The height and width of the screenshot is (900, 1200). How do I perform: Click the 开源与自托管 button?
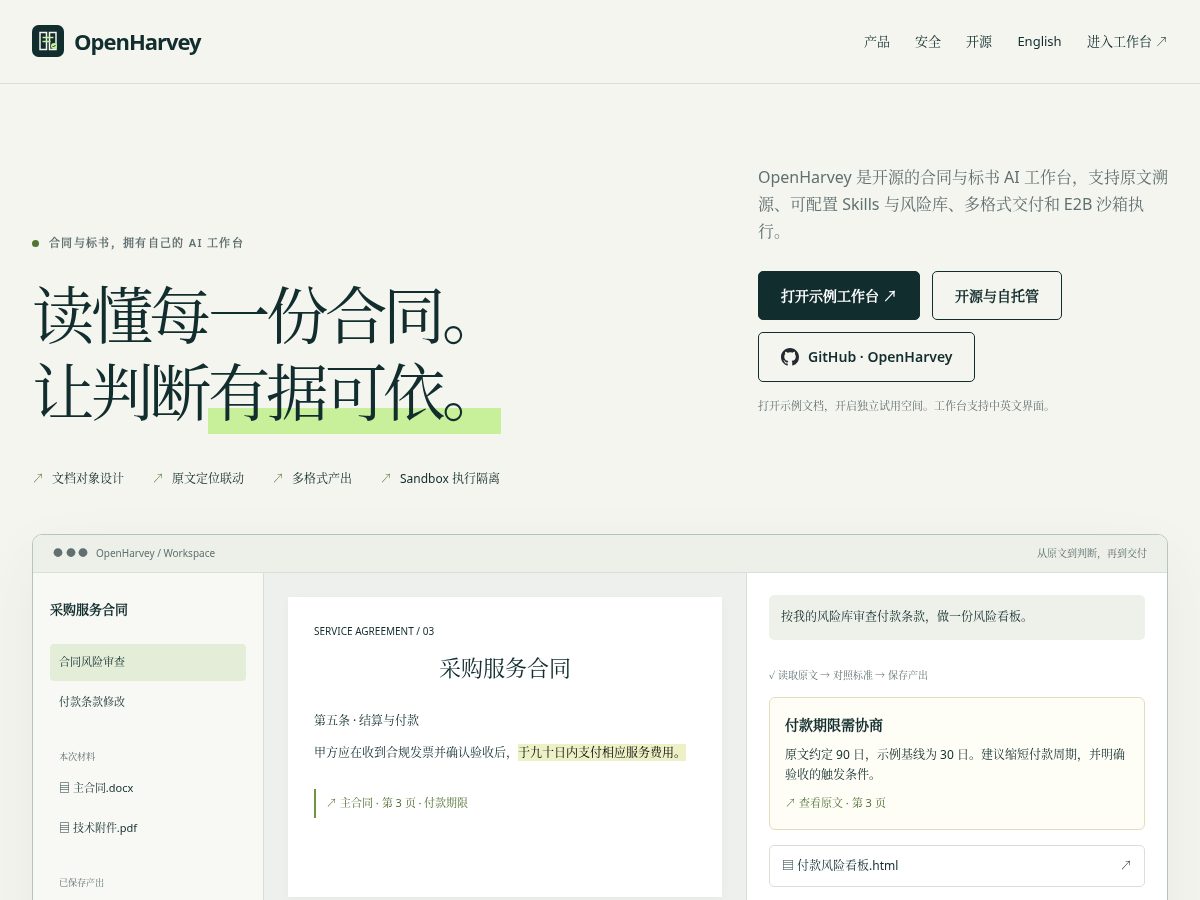click(997, 295)
